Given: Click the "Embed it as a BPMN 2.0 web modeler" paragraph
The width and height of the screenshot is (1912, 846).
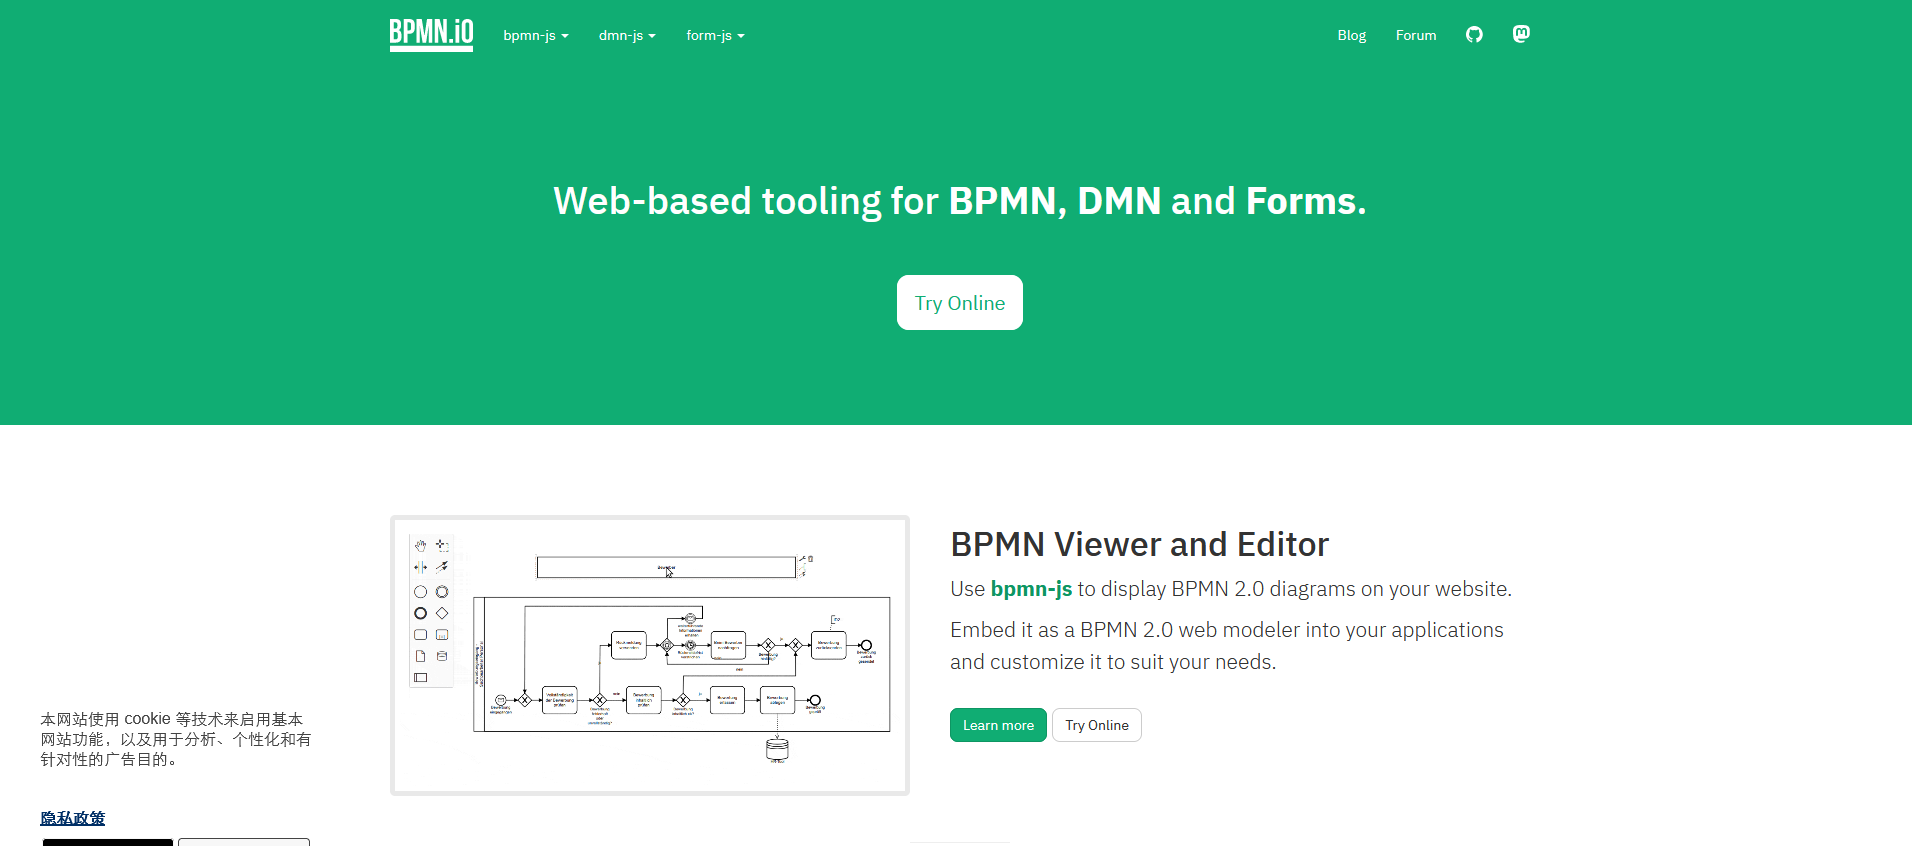Looking at the screenshot, I should (1227, 646).
